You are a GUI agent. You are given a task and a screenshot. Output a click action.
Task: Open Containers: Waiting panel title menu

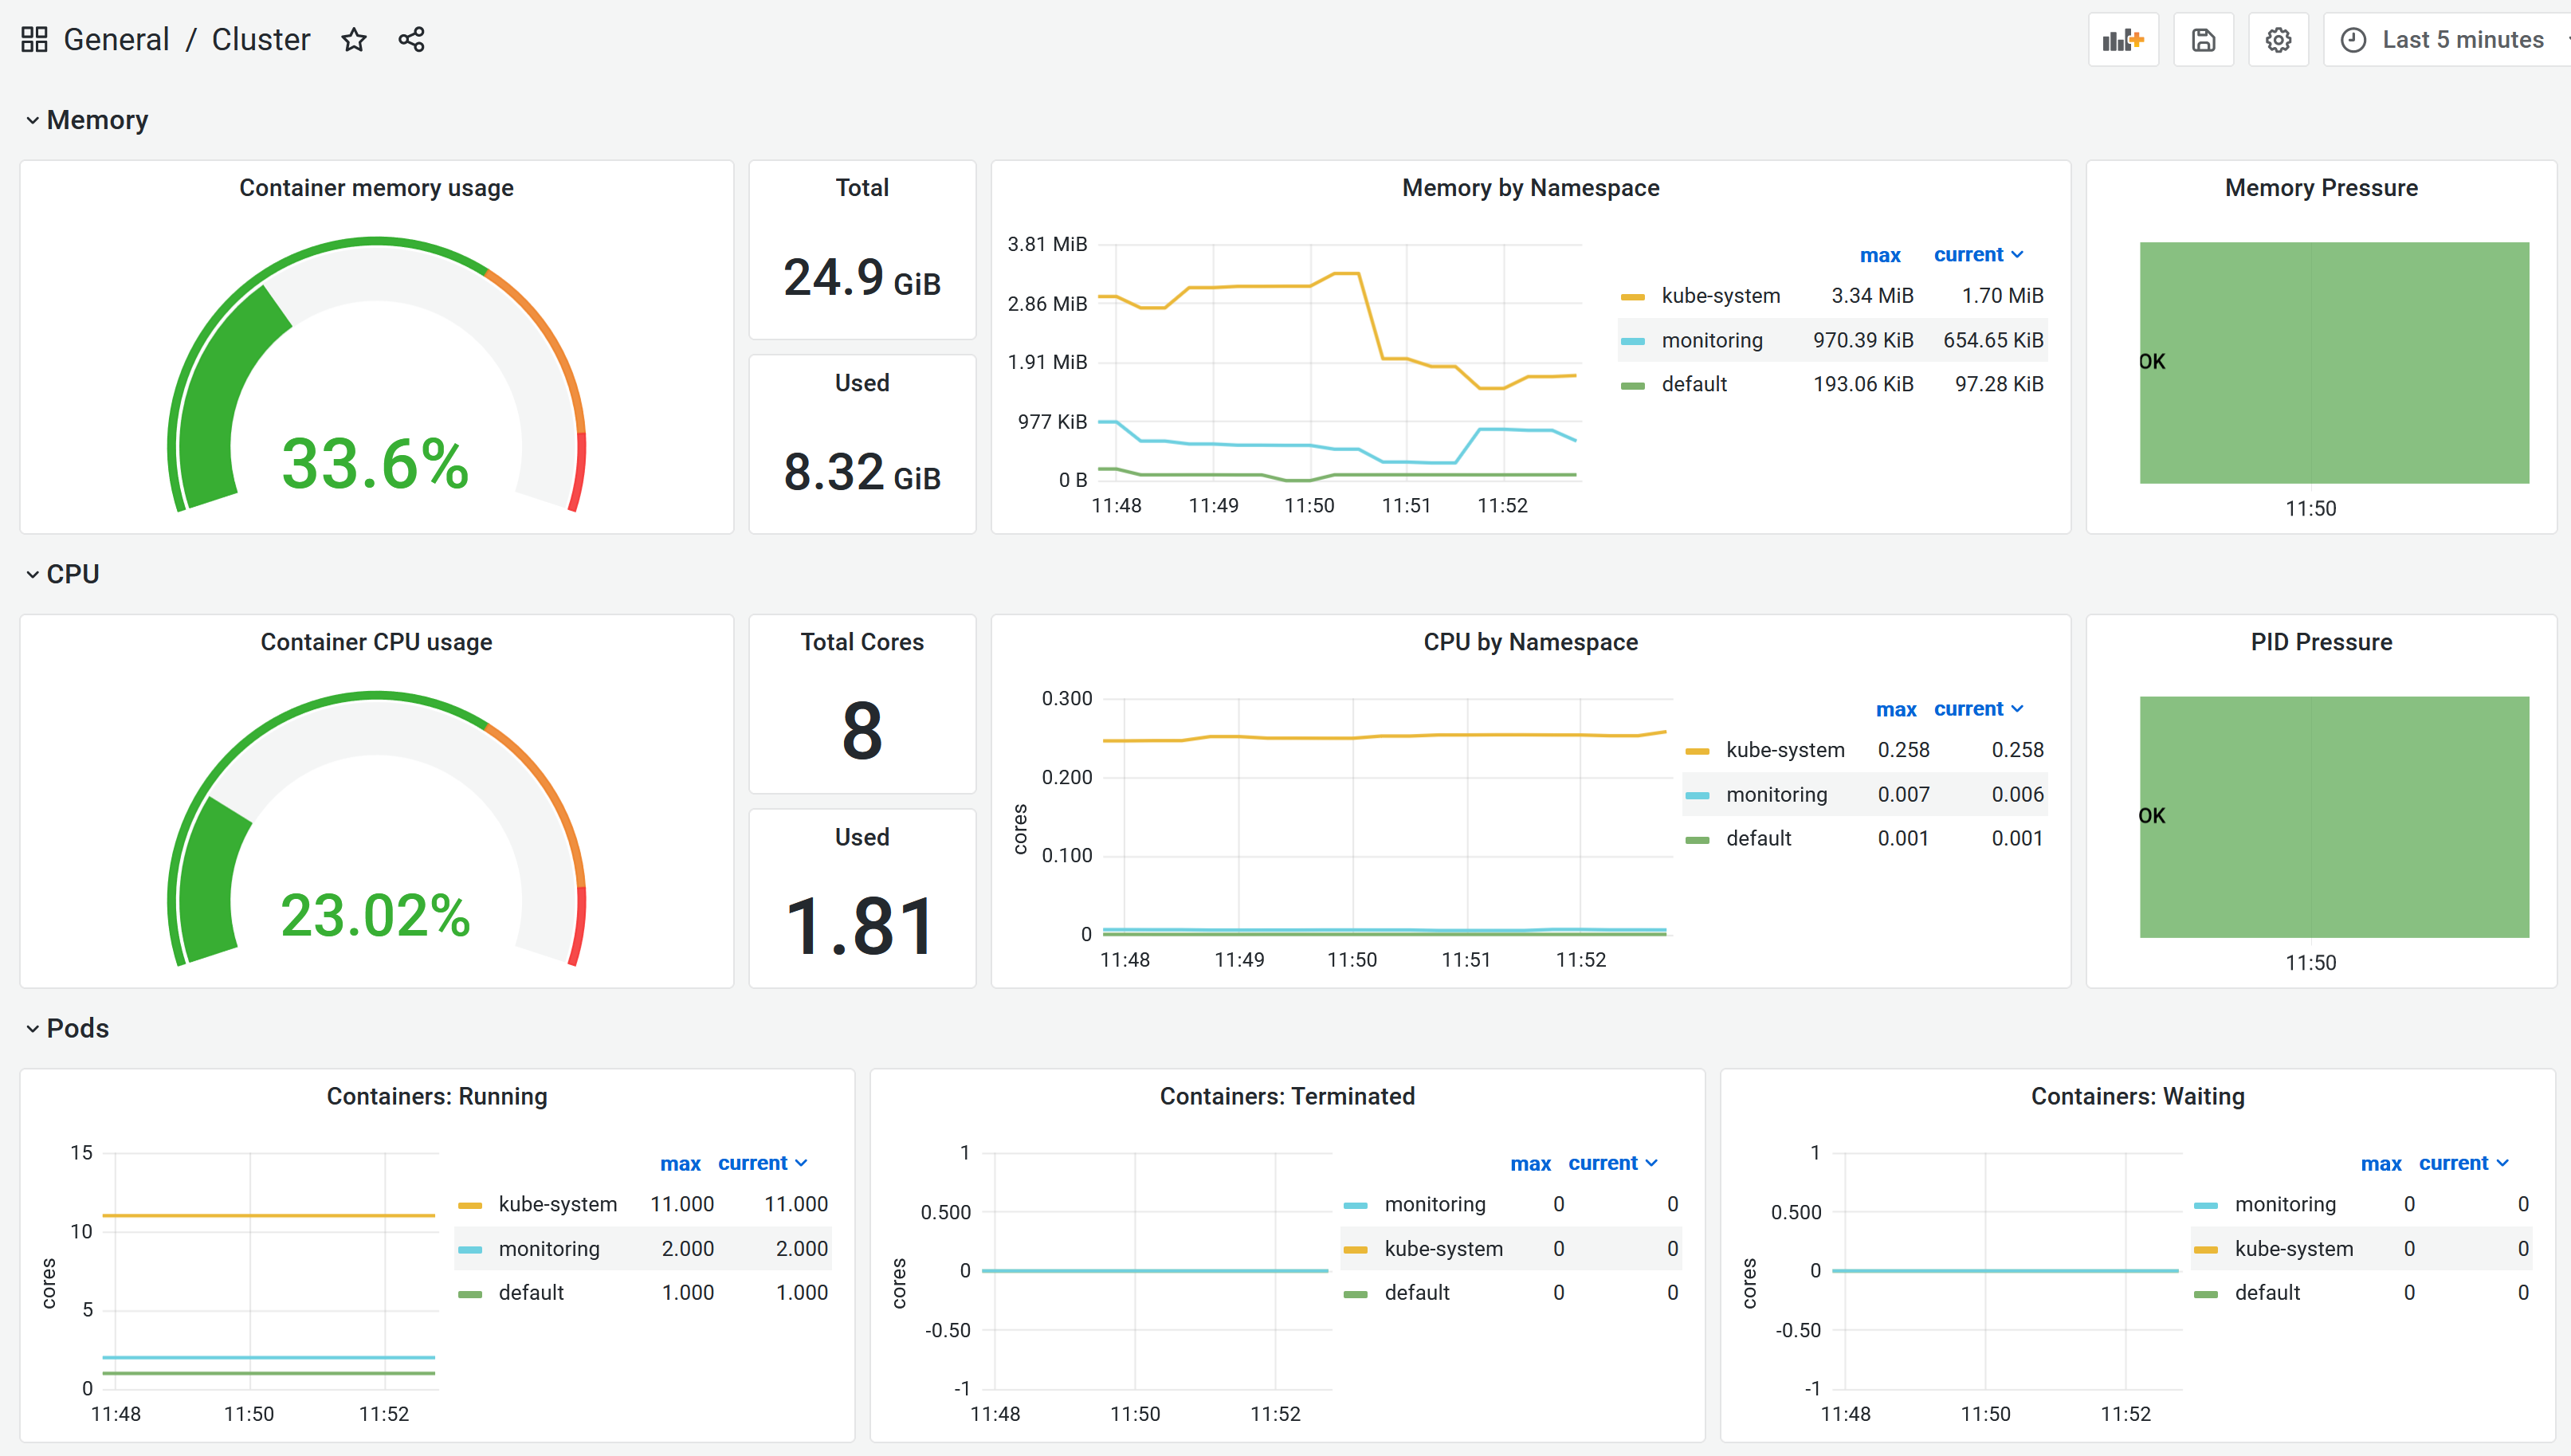pyautogui.click(x=2138, y=1096)
